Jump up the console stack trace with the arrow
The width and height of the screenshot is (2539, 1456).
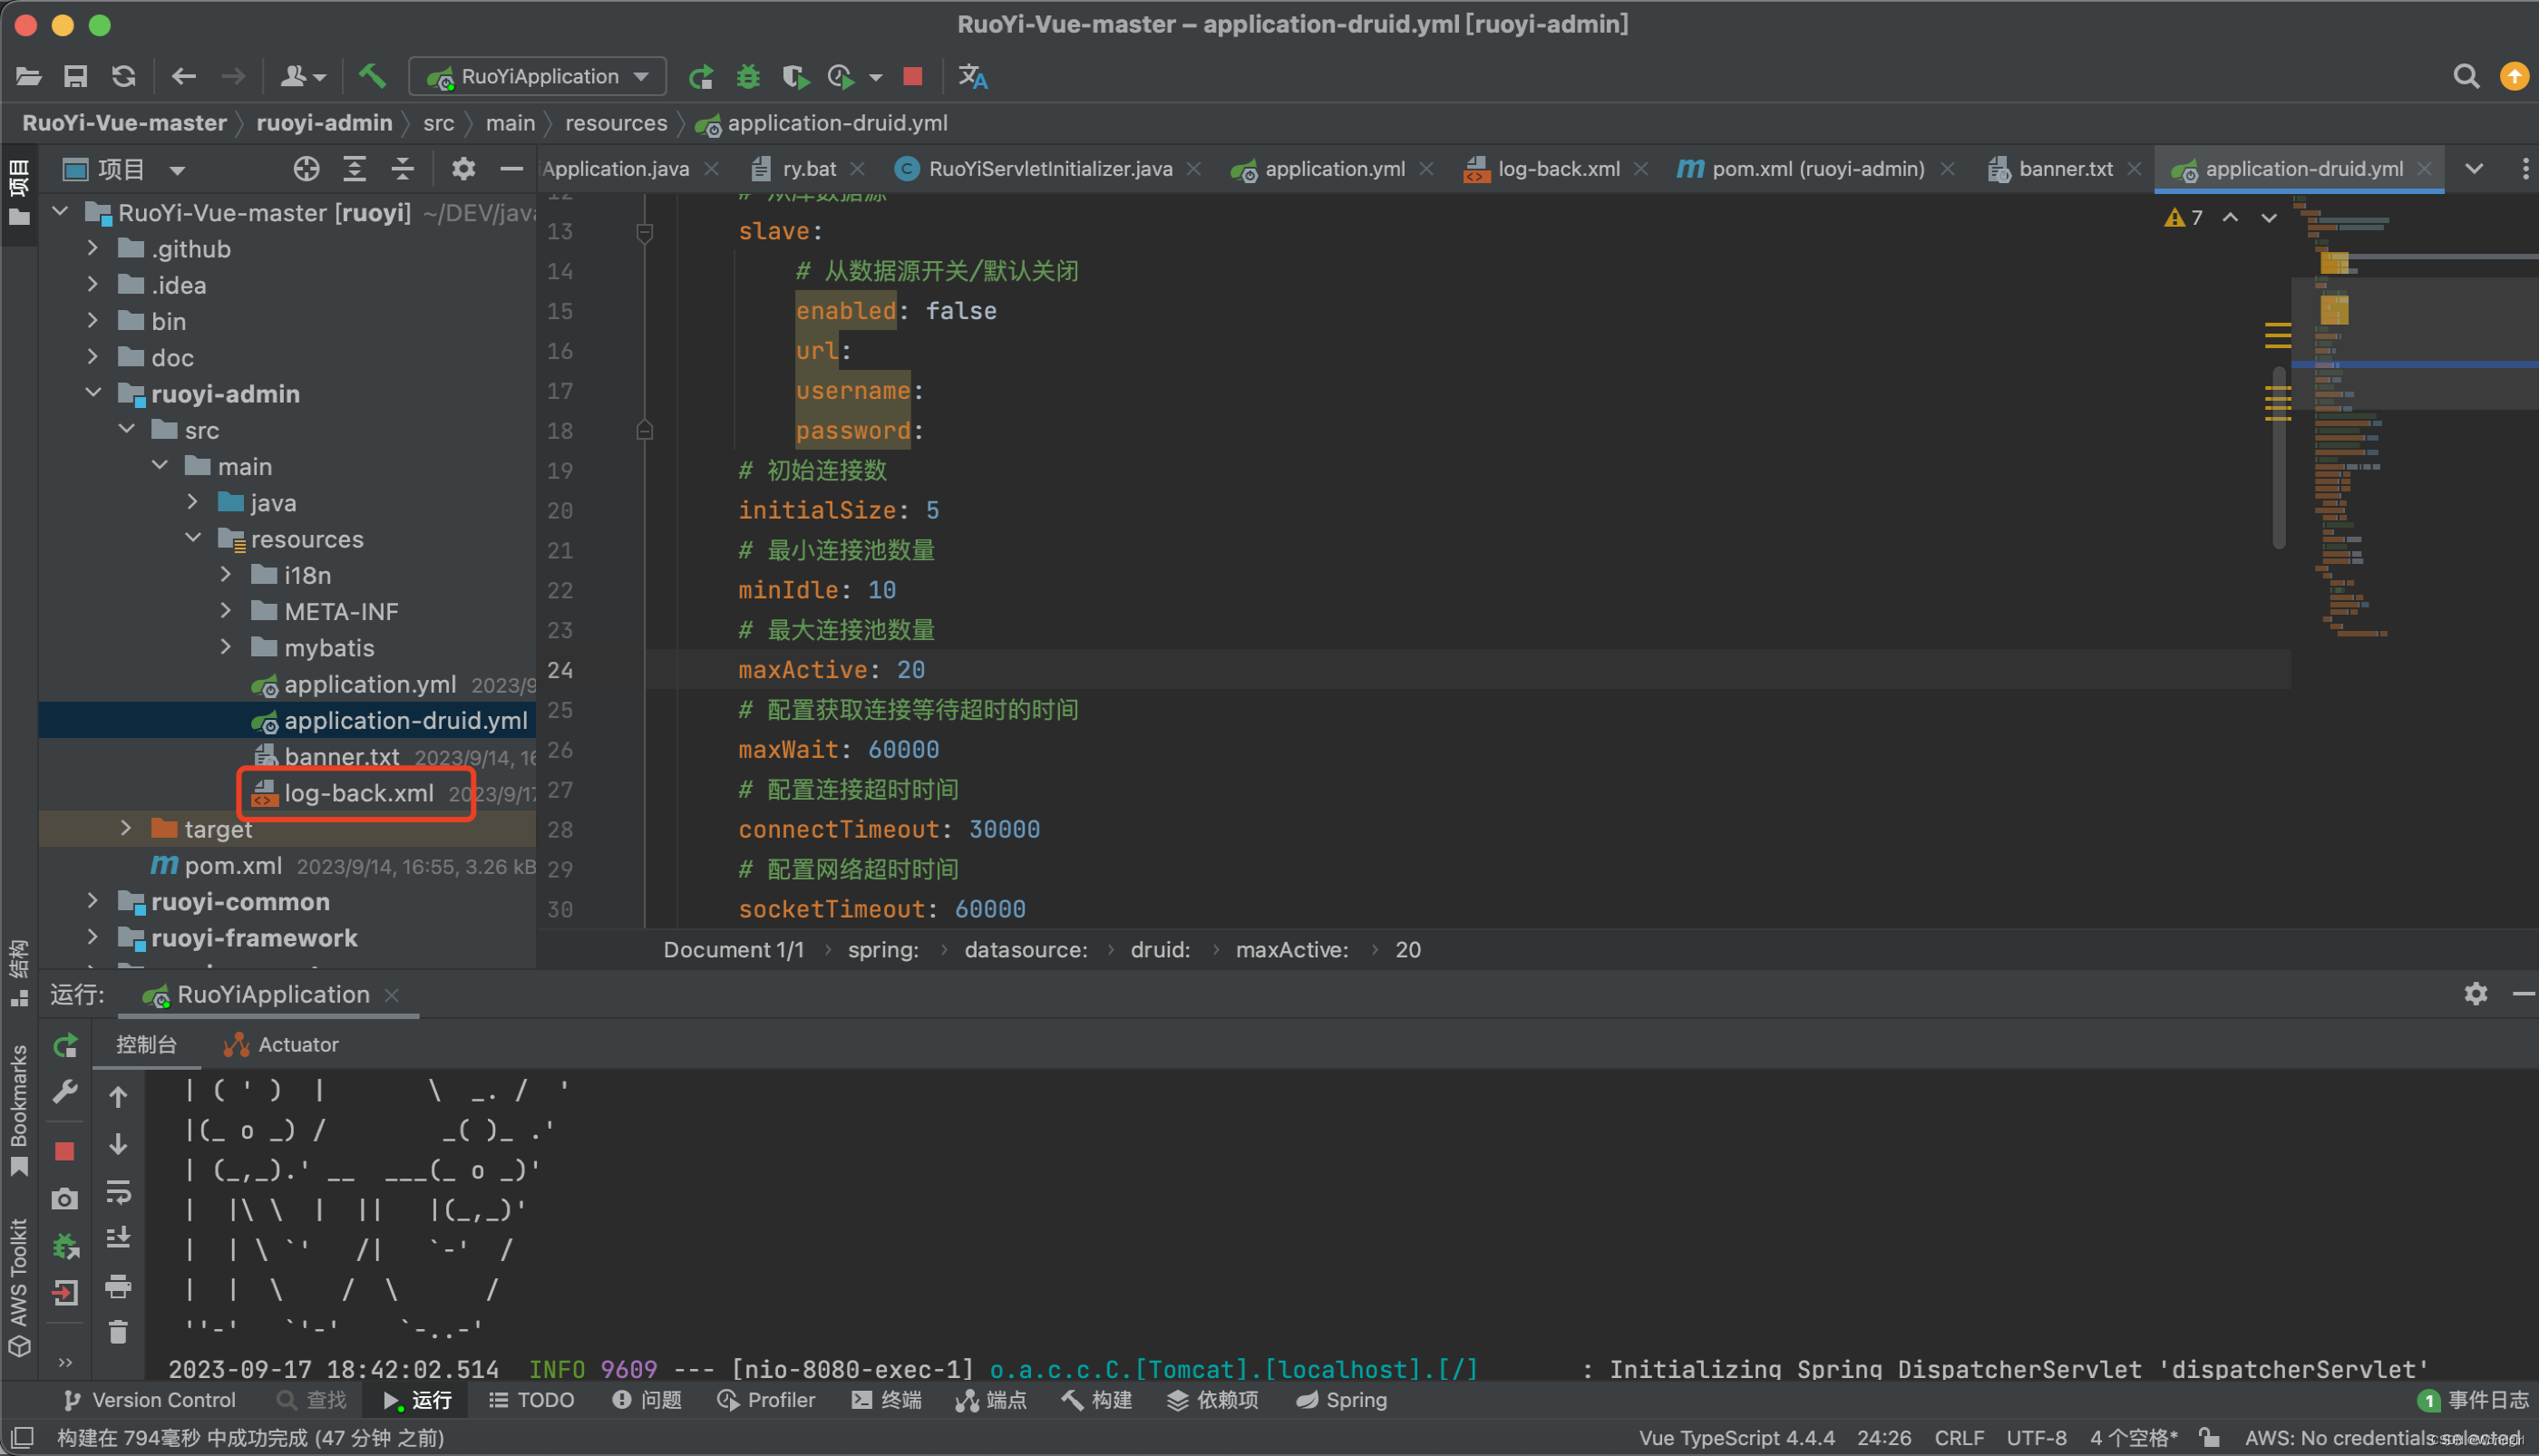click(x=118, y=1097)
